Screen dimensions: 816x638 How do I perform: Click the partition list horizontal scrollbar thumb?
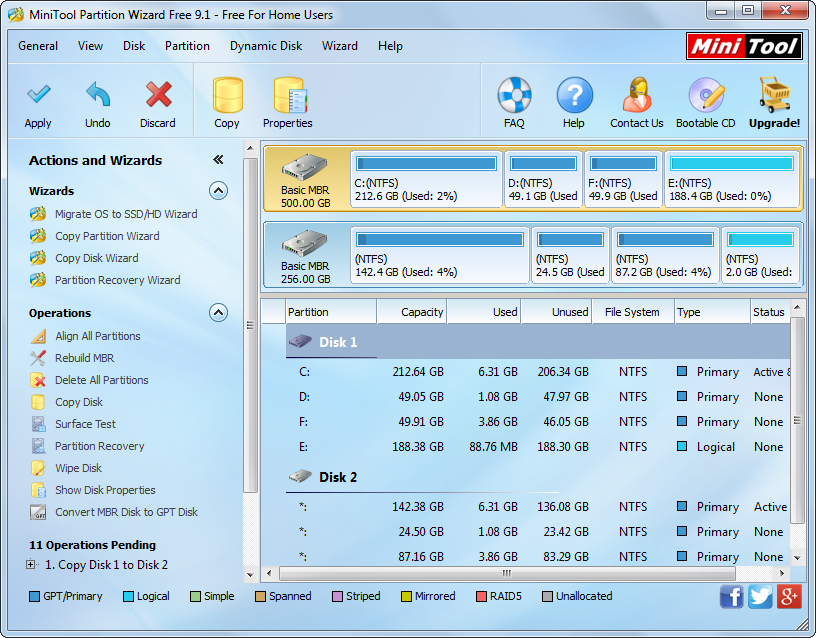(507, 573)
